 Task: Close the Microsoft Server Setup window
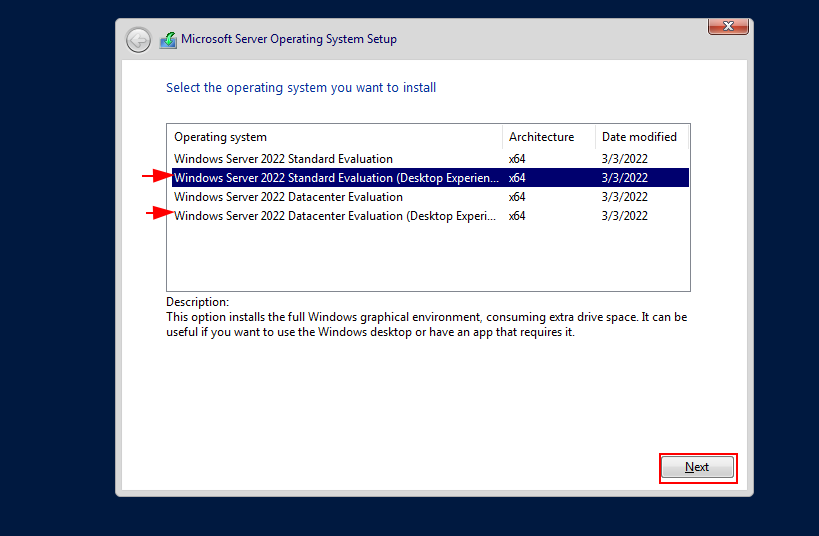pyautogui.click(x=728, y=26)
